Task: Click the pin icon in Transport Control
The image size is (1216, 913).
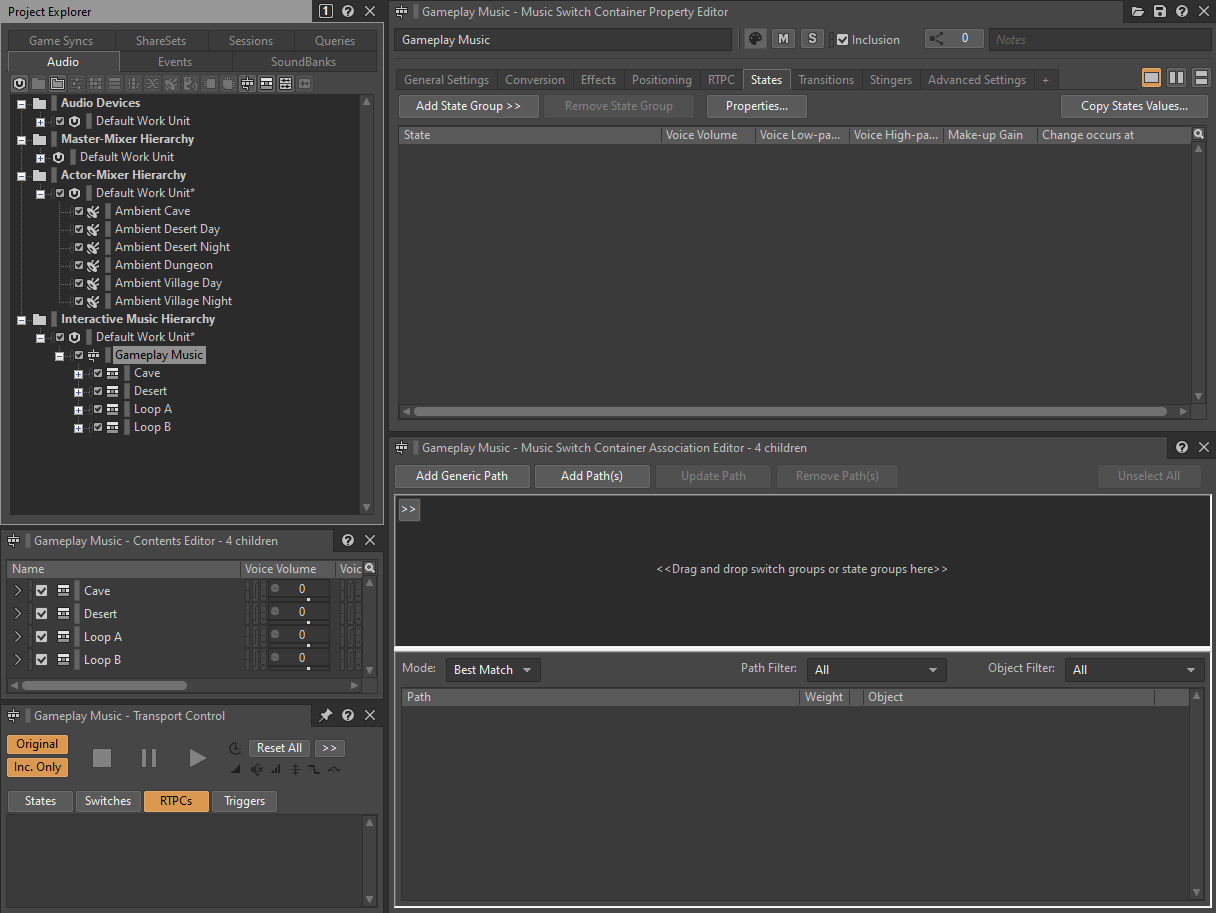Action: pyautogui.click(x=325, y=716)
